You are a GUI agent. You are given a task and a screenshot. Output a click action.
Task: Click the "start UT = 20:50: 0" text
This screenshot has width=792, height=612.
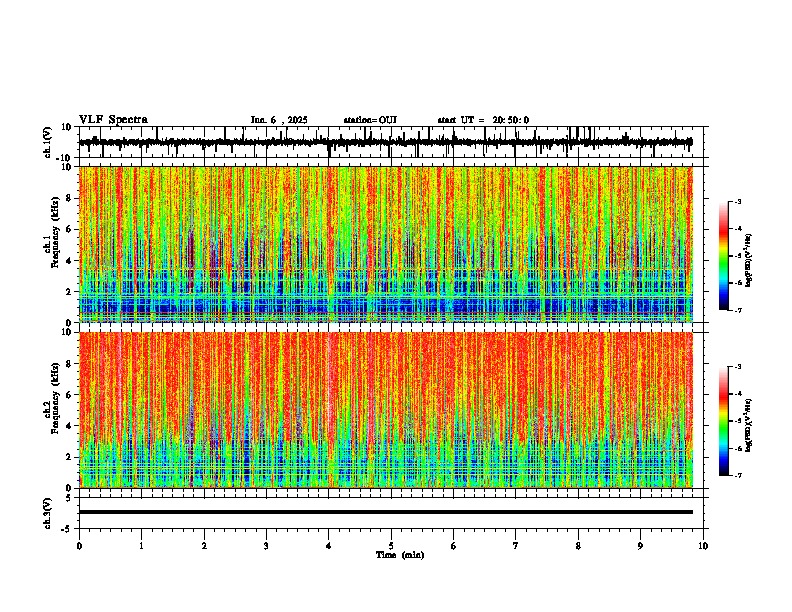pyautogui.click(x=483, y=120)
